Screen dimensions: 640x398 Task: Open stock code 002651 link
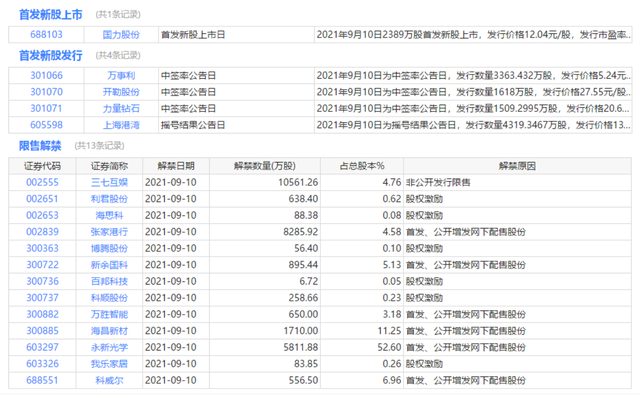pyautogui.click(x=42, y=199)
